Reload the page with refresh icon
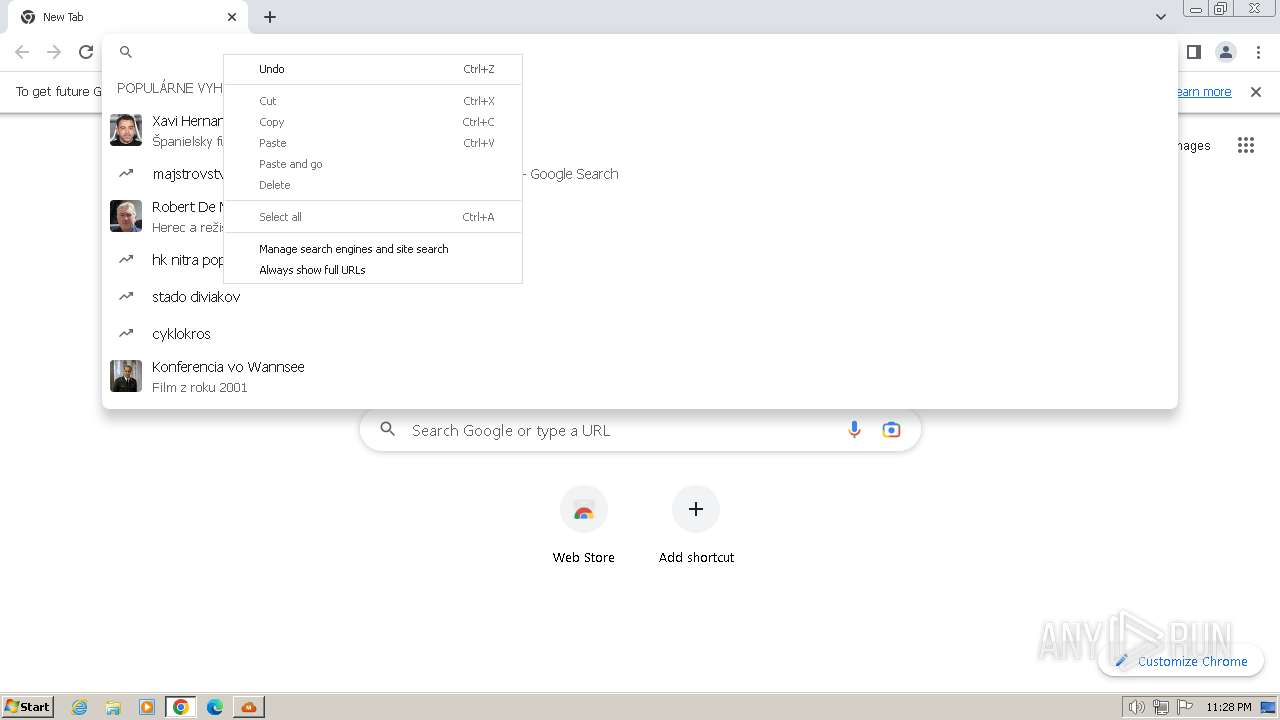 click(x=86, y=52)
